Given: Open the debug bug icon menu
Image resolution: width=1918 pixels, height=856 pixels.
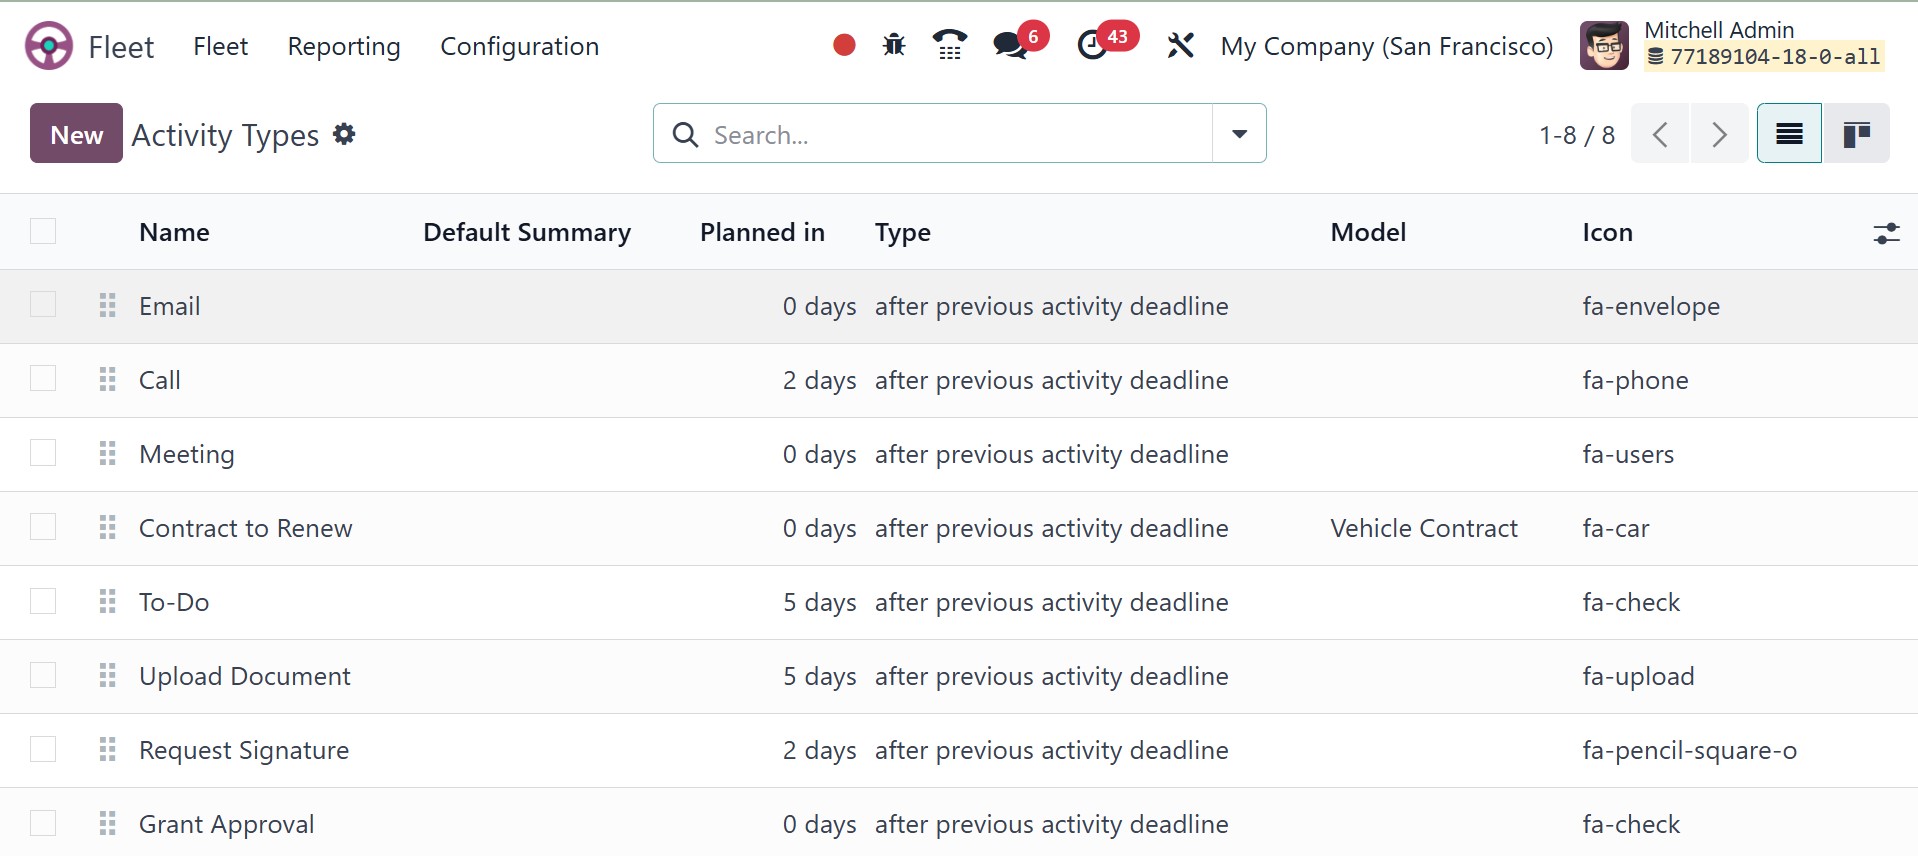Looking at the screenshot, I should point(894,45).
